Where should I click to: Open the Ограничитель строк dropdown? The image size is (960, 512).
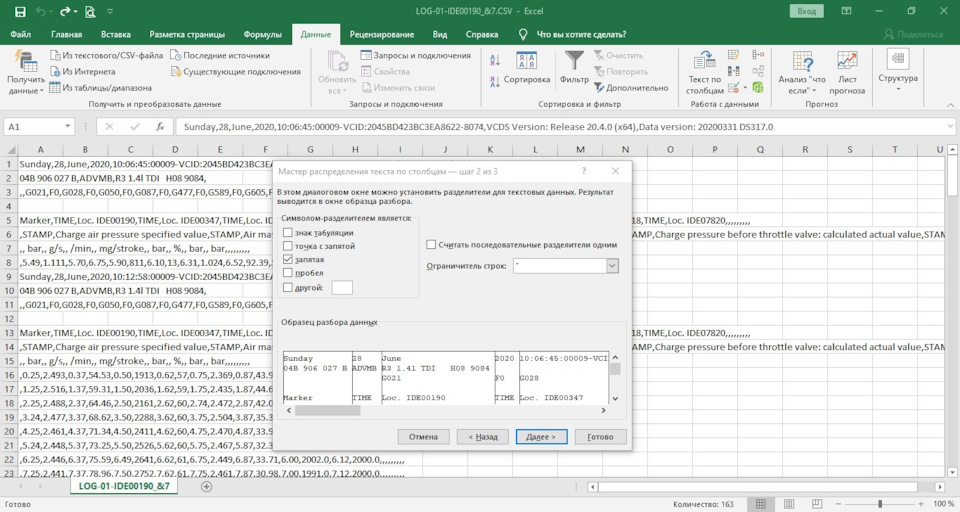(x=612, y=266)
